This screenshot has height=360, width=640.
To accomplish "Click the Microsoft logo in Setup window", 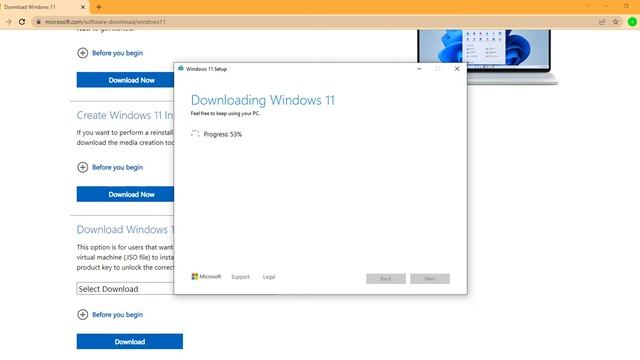I will pyautogui.click(x=206, y=276).
